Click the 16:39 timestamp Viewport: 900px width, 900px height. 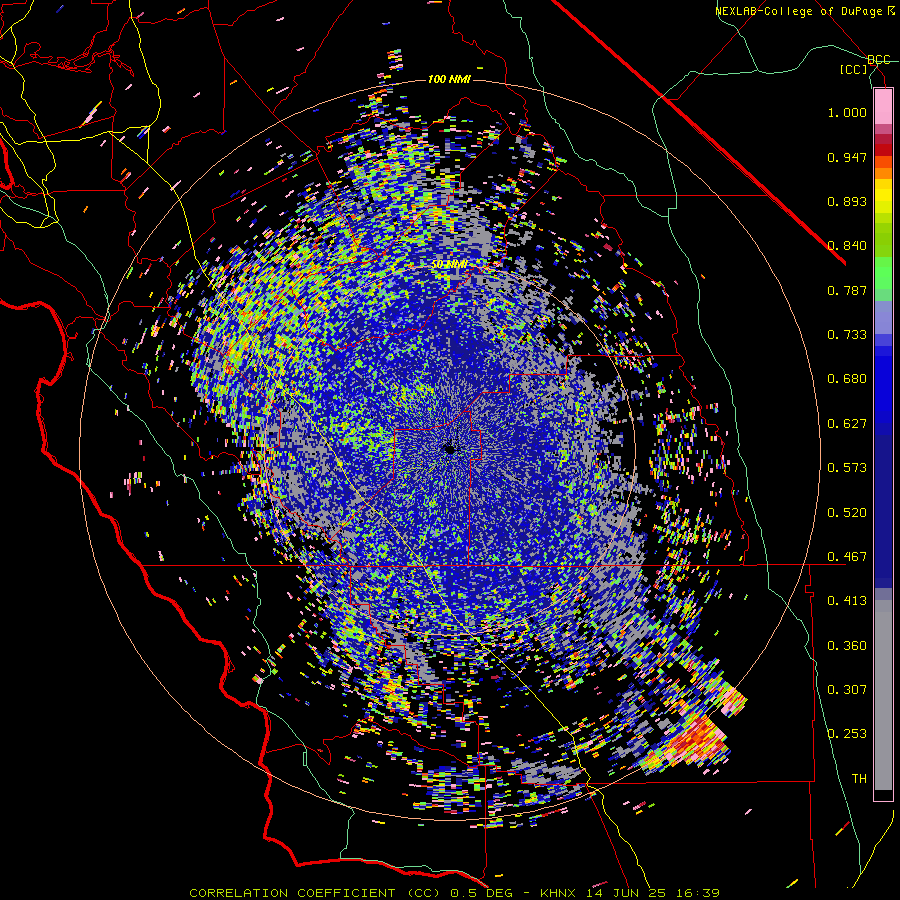[699, 893]
